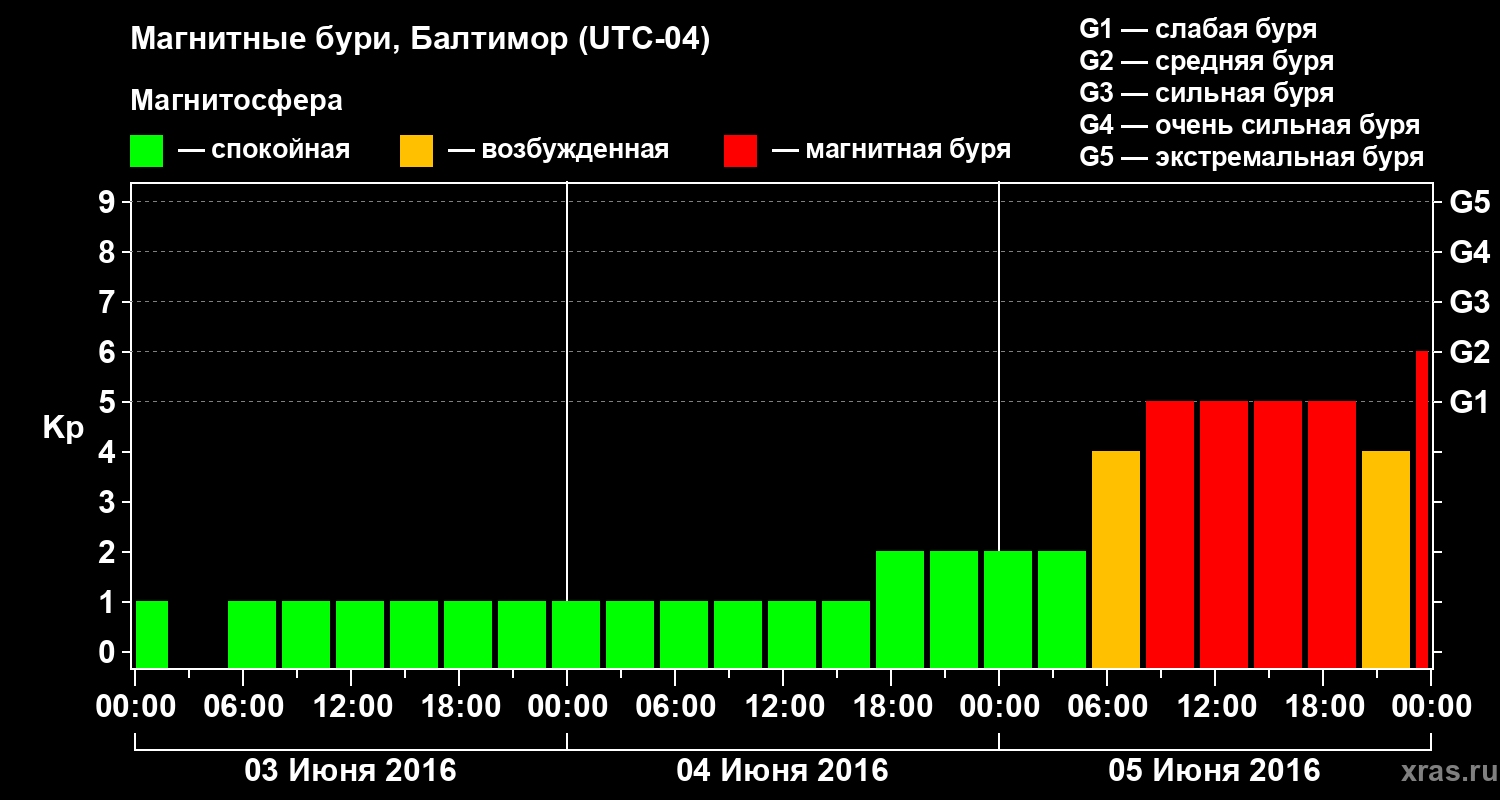Click the 'G1' right-axis label
Image resolution: width=1500 pixels, height=800 pixels.
point(1469,402)
